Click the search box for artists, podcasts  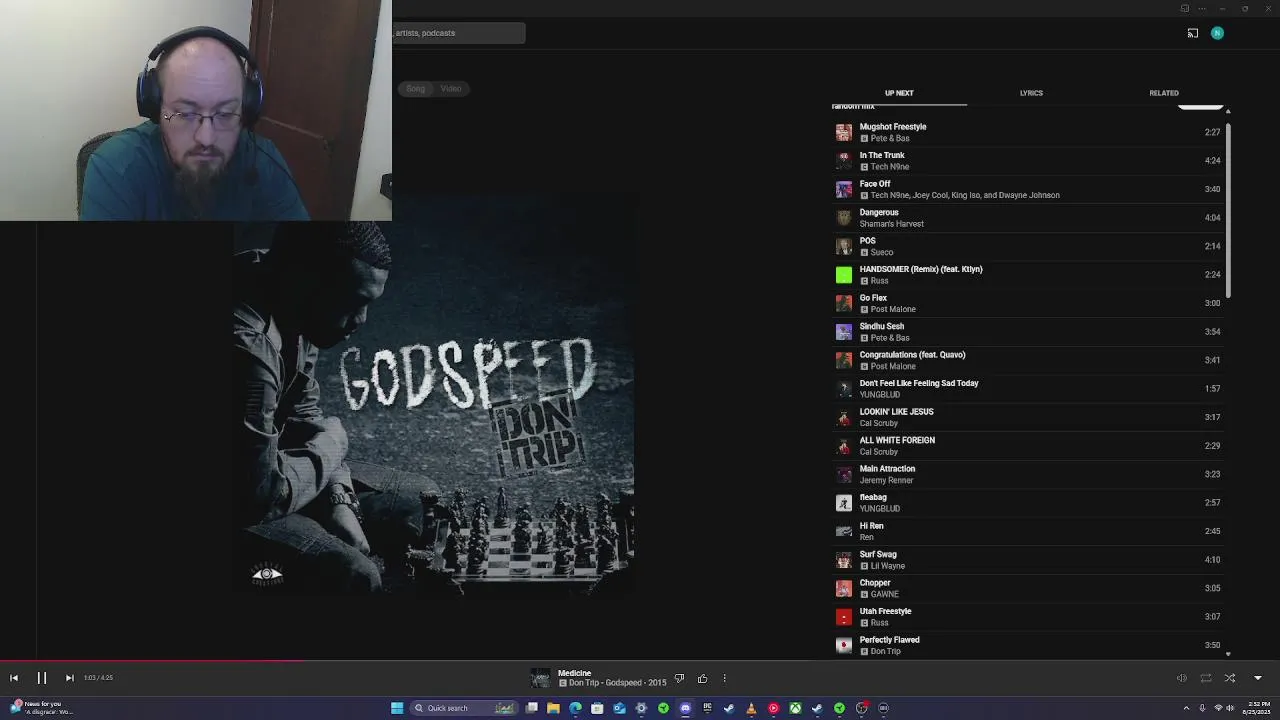tap(459, 33)
